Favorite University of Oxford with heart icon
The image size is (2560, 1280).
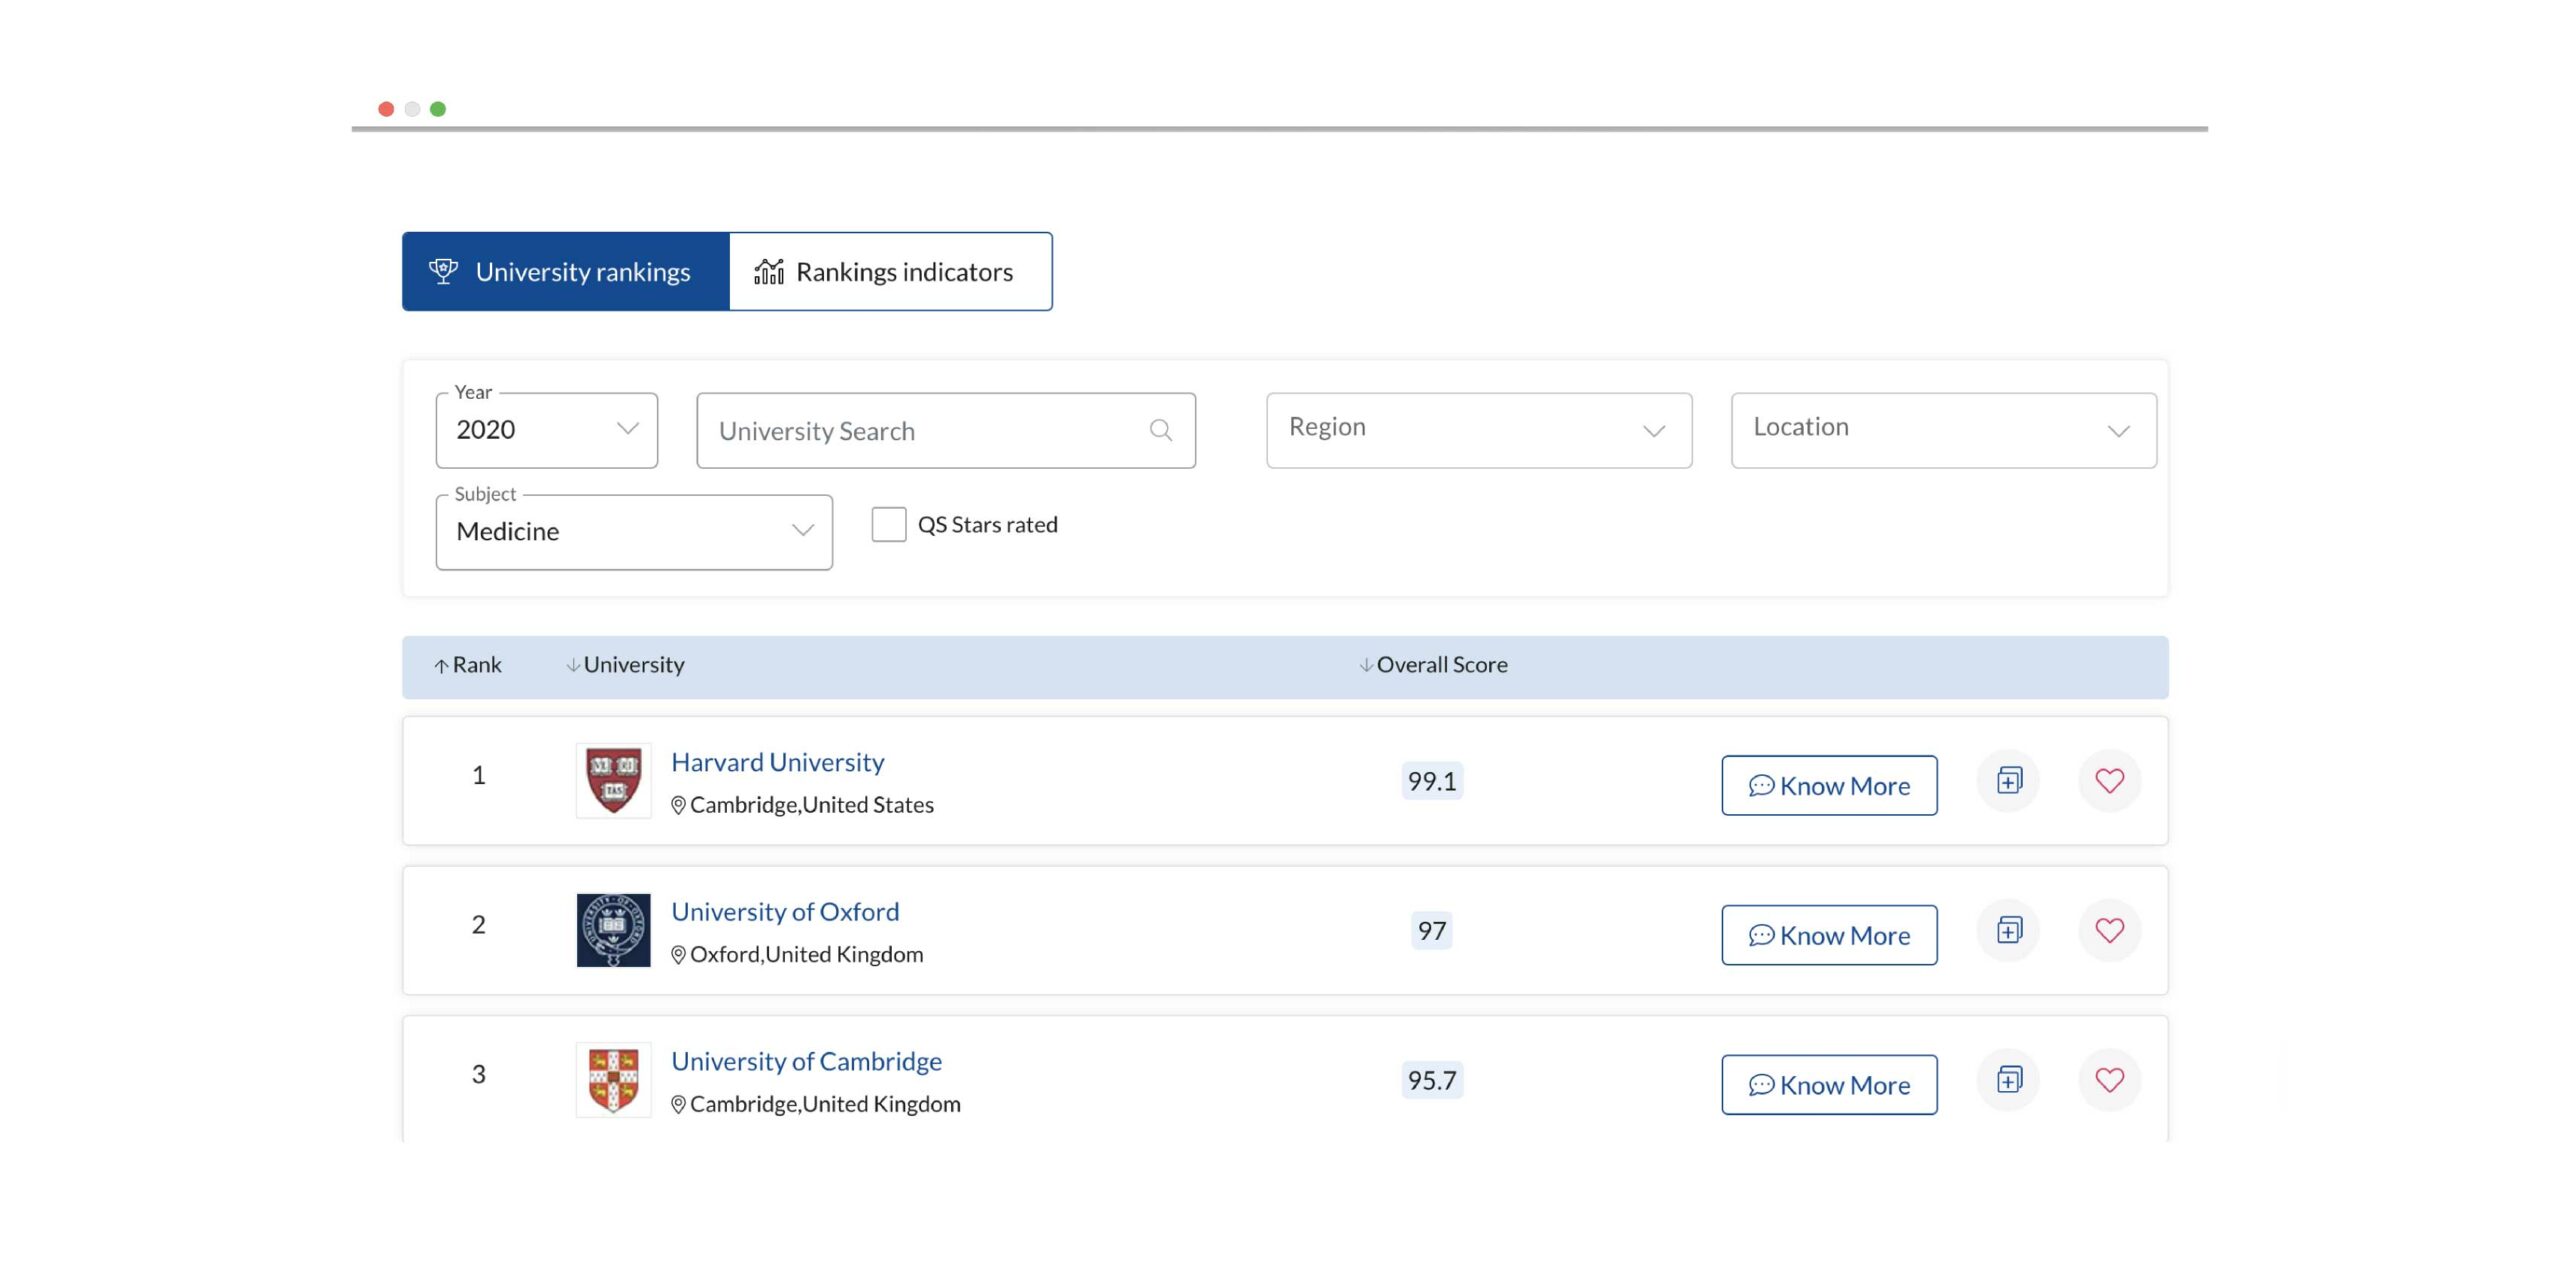coord(2110,930)
